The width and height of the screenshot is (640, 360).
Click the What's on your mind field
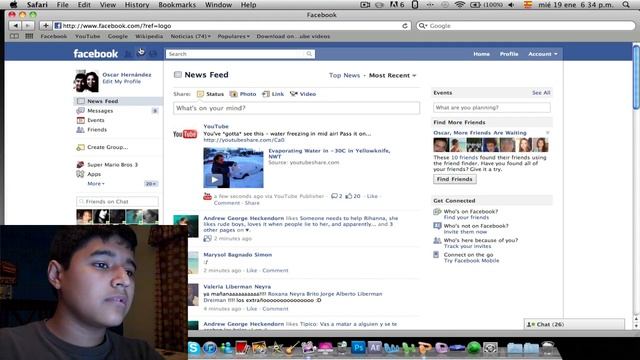[x=296, y=108]
